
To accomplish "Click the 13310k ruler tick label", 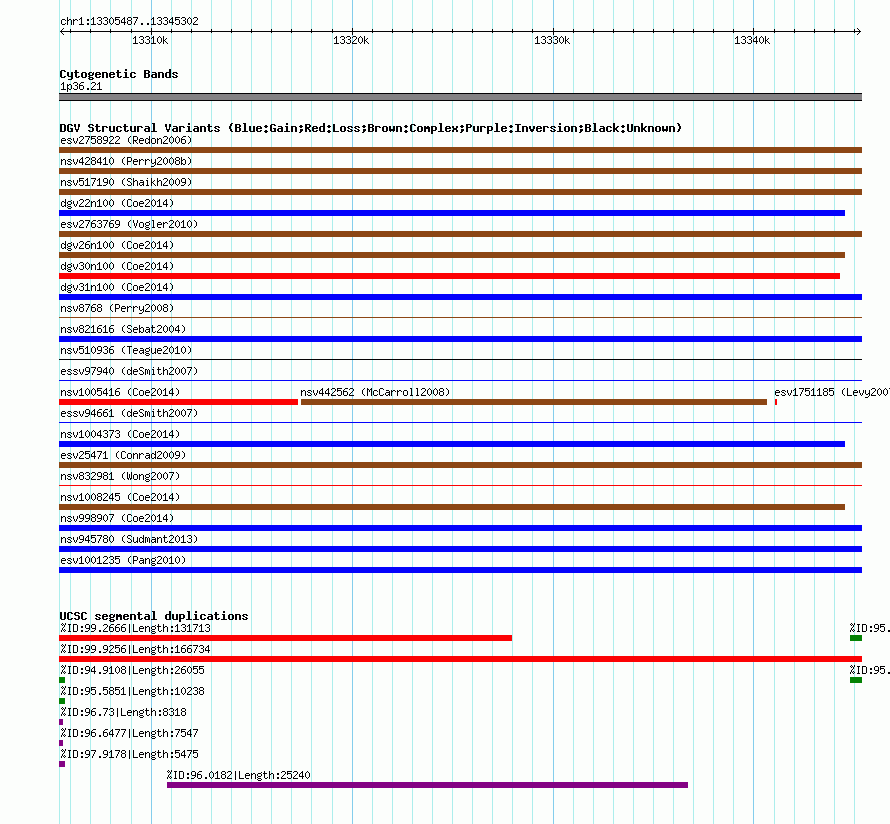I will (x=150, y=40).
